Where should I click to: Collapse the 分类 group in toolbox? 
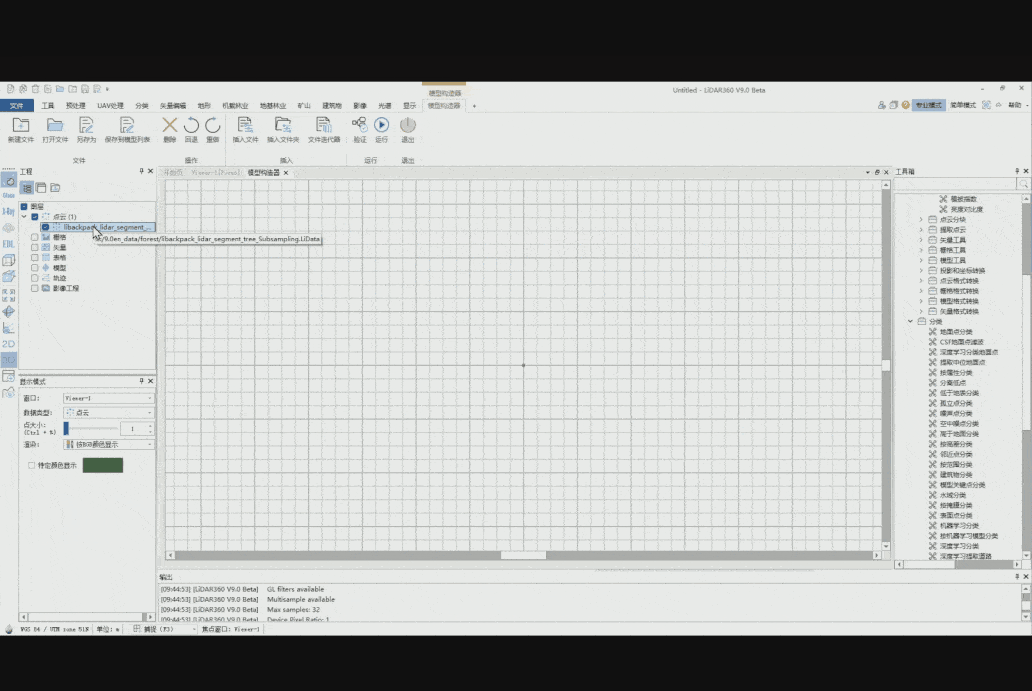[x=911, y=321]
